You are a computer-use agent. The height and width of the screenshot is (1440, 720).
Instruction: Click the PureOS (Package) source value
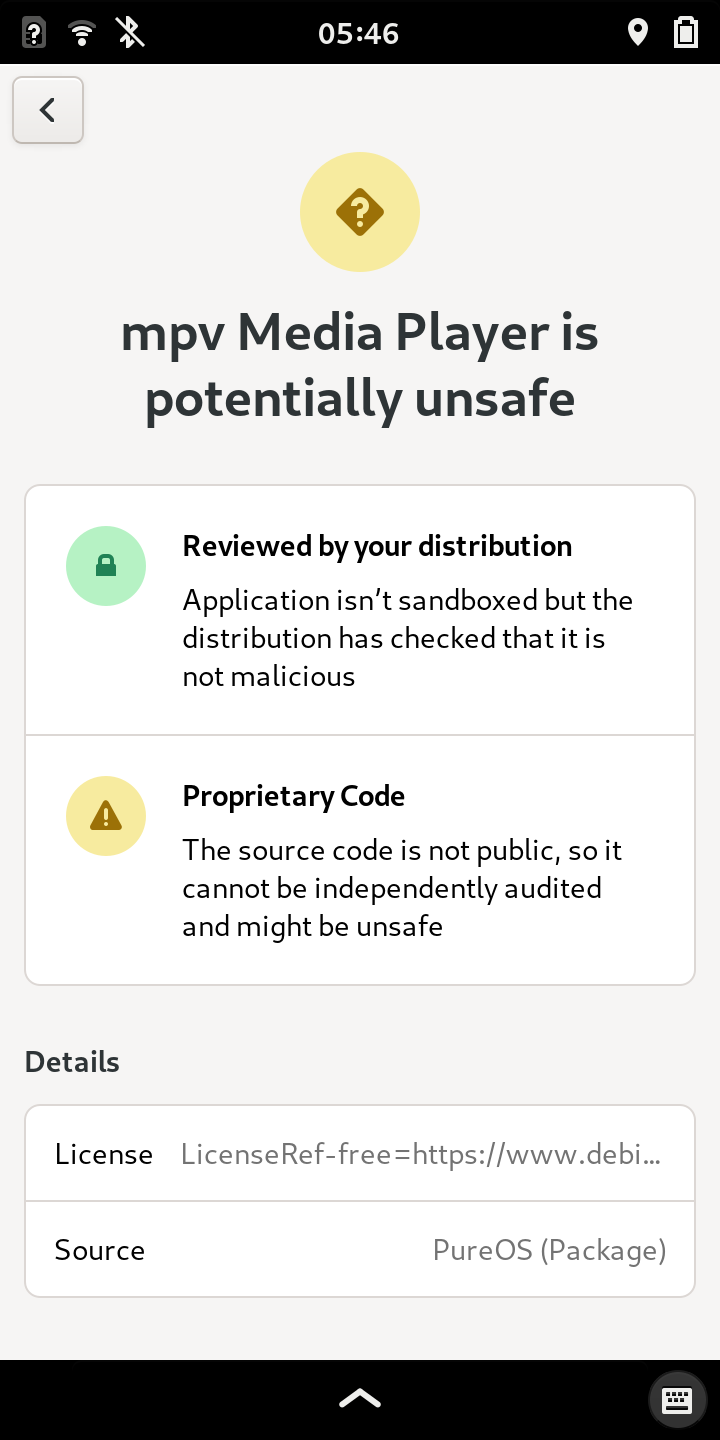(x=549, y=1251)
